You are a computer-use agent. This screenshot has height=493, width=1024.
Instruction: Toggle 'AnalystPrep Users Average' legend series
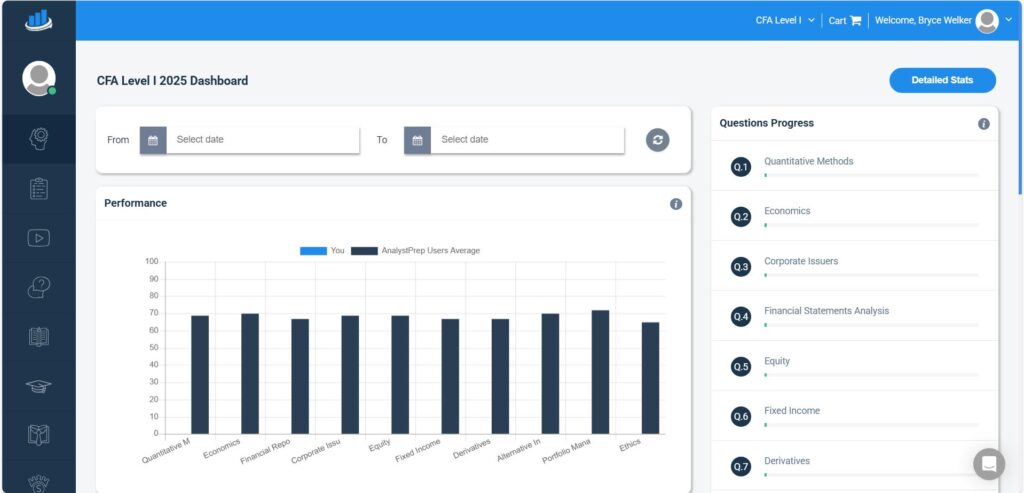click(x=415, y=251)
